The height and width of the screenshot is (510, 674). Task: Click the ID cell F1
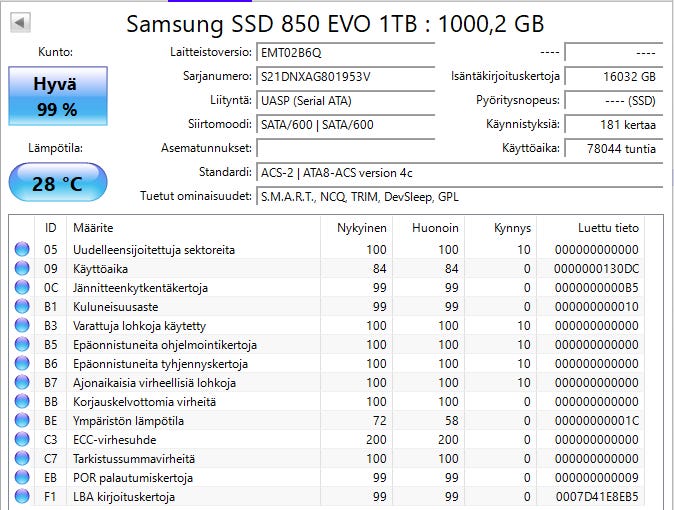[50, 497]
